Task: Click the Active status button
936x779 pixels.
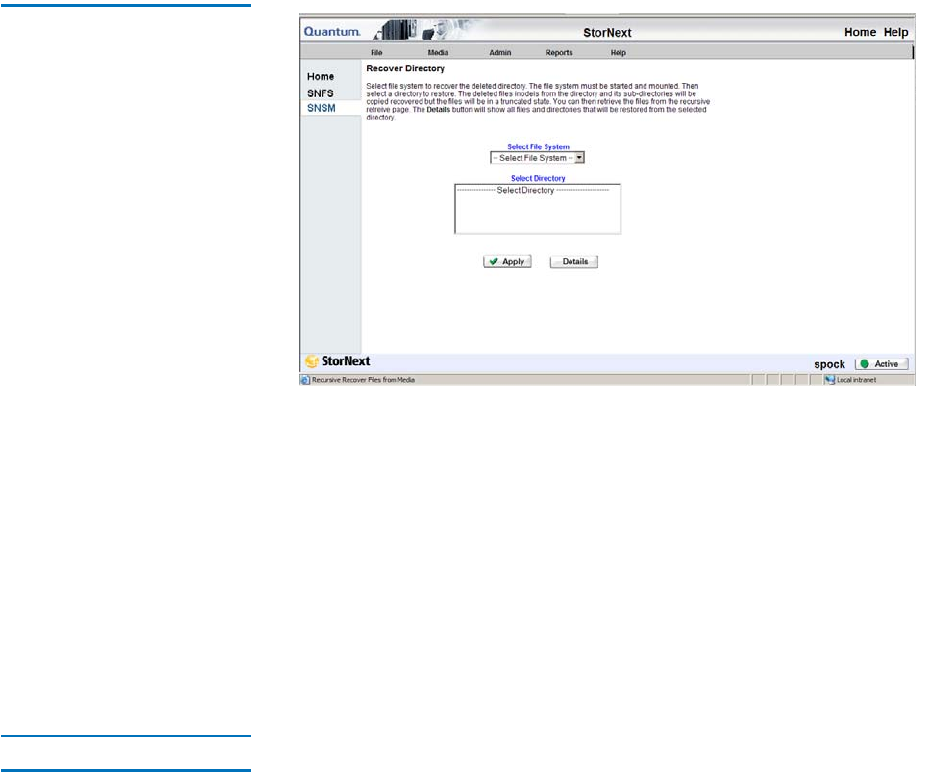Action: (882, 364)
